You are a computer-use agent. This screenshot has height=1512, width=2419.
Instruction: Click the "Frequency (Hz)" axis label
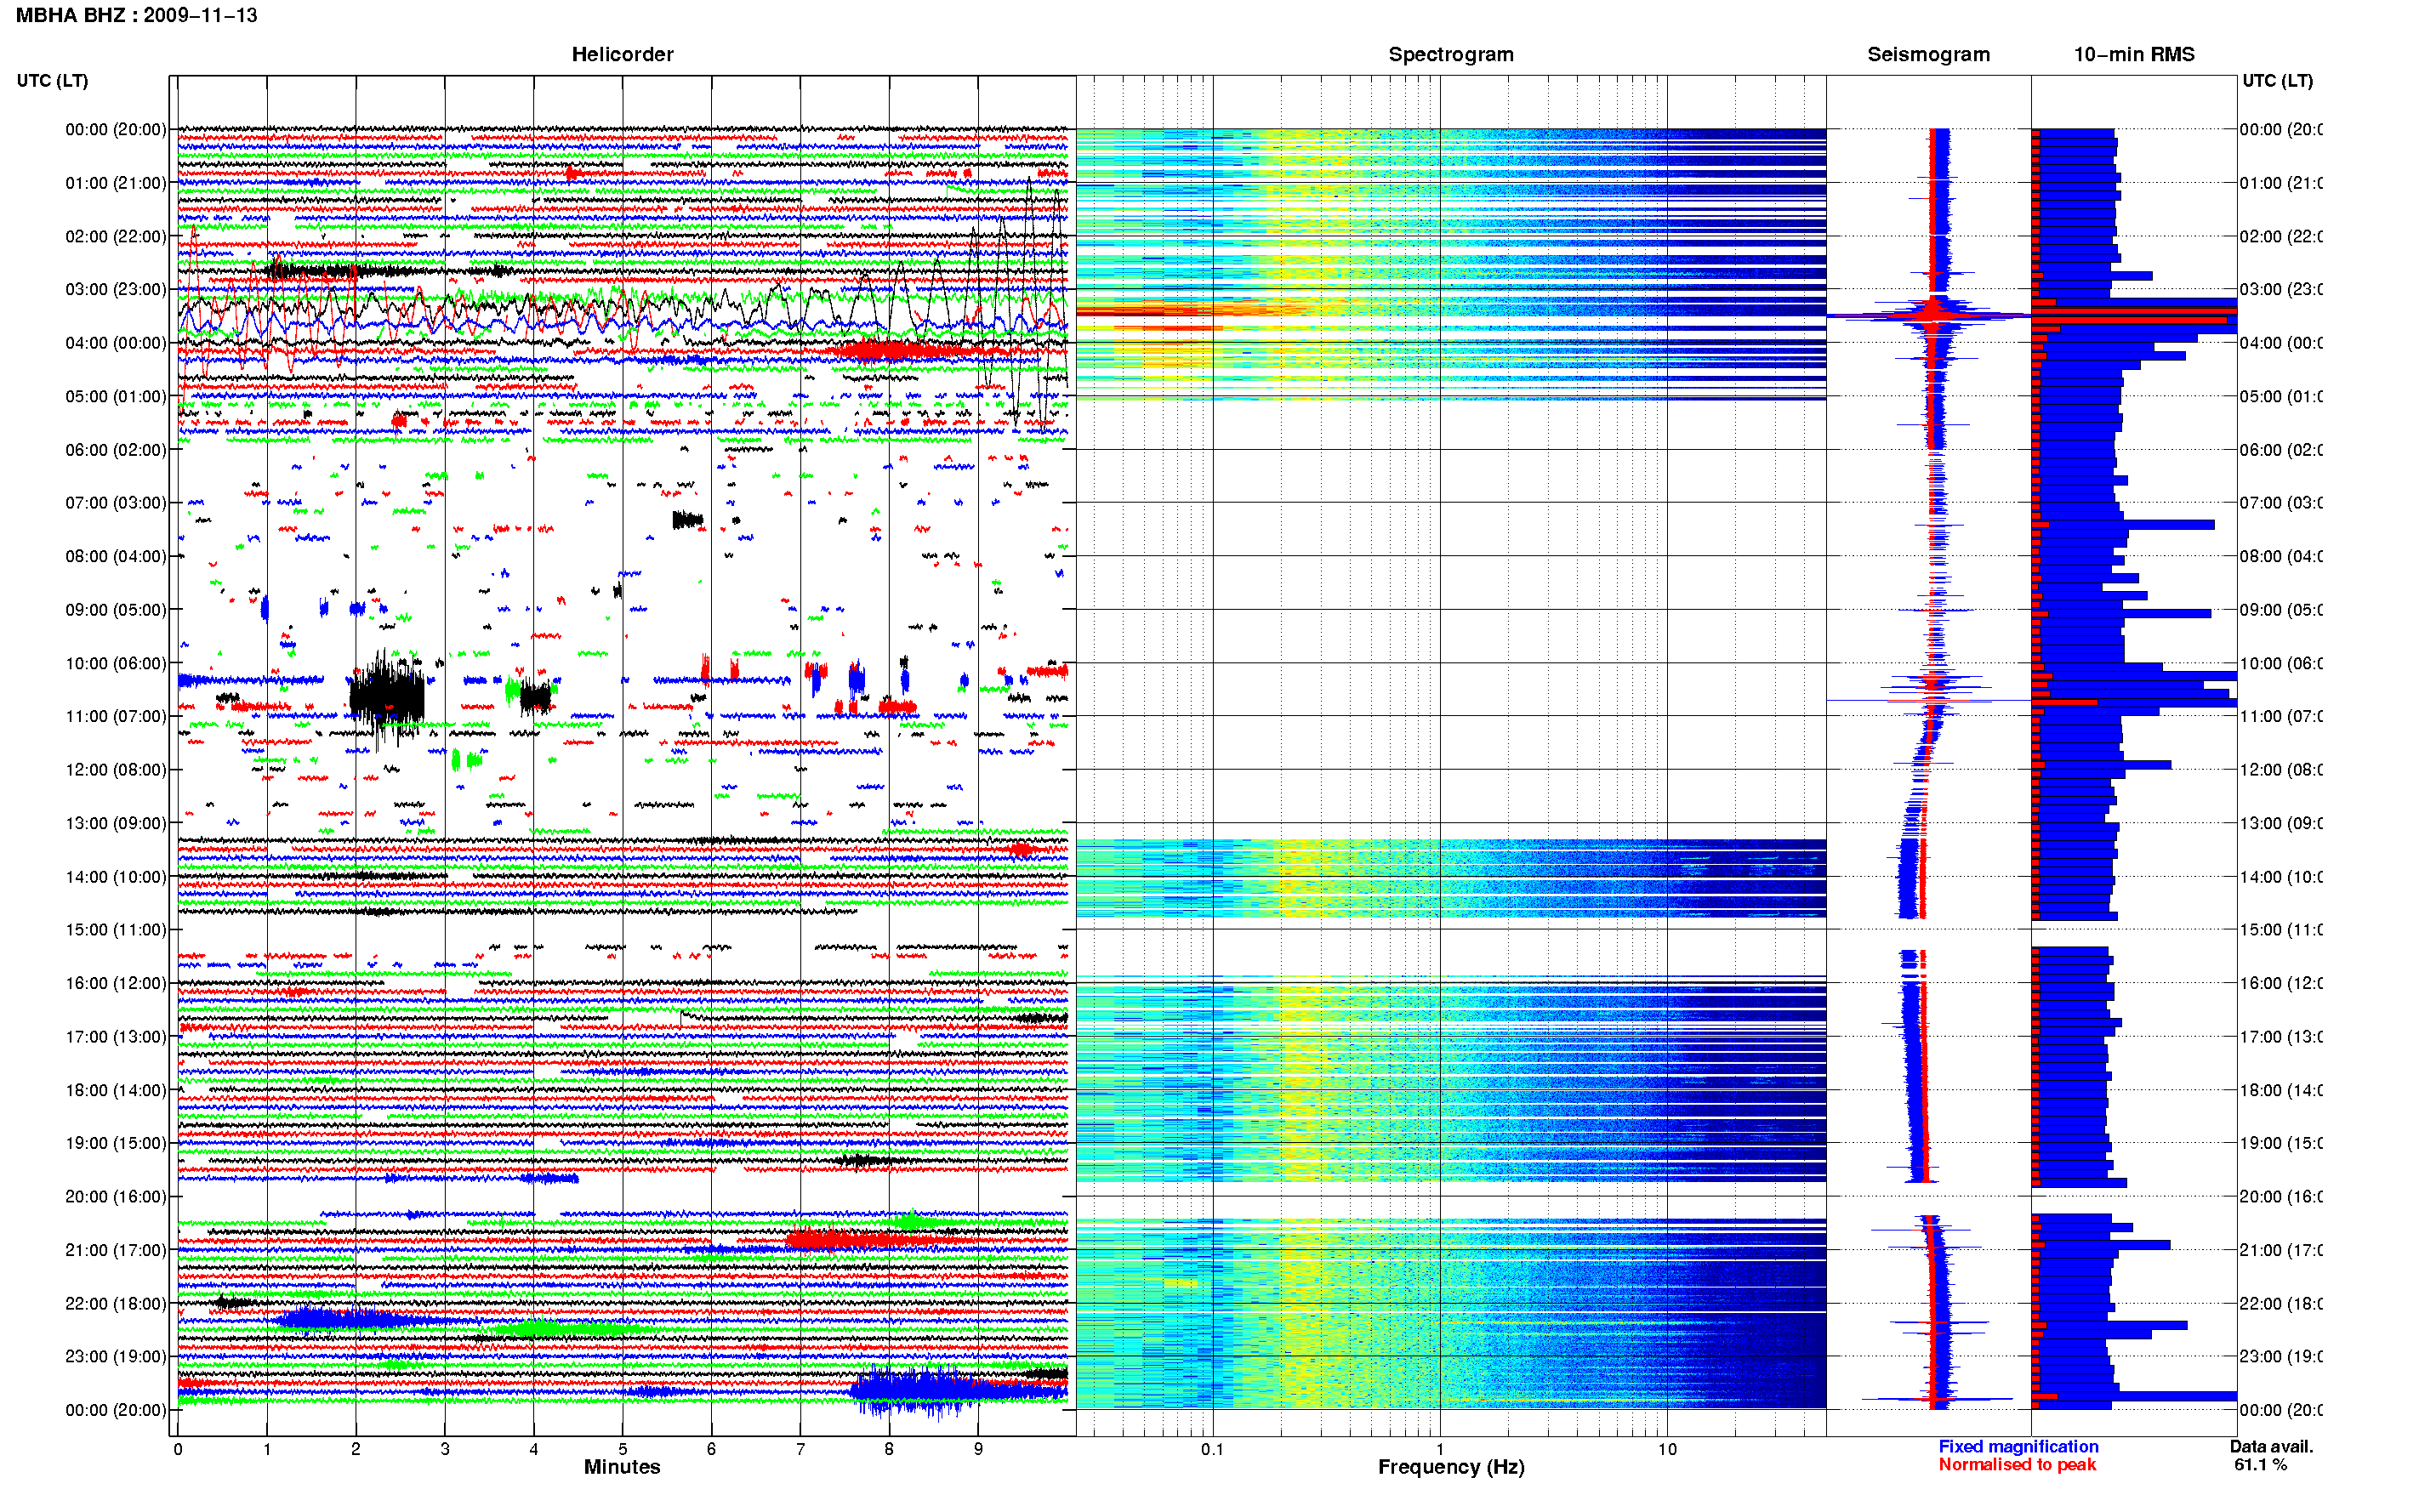click(x=1450, y=1467)
